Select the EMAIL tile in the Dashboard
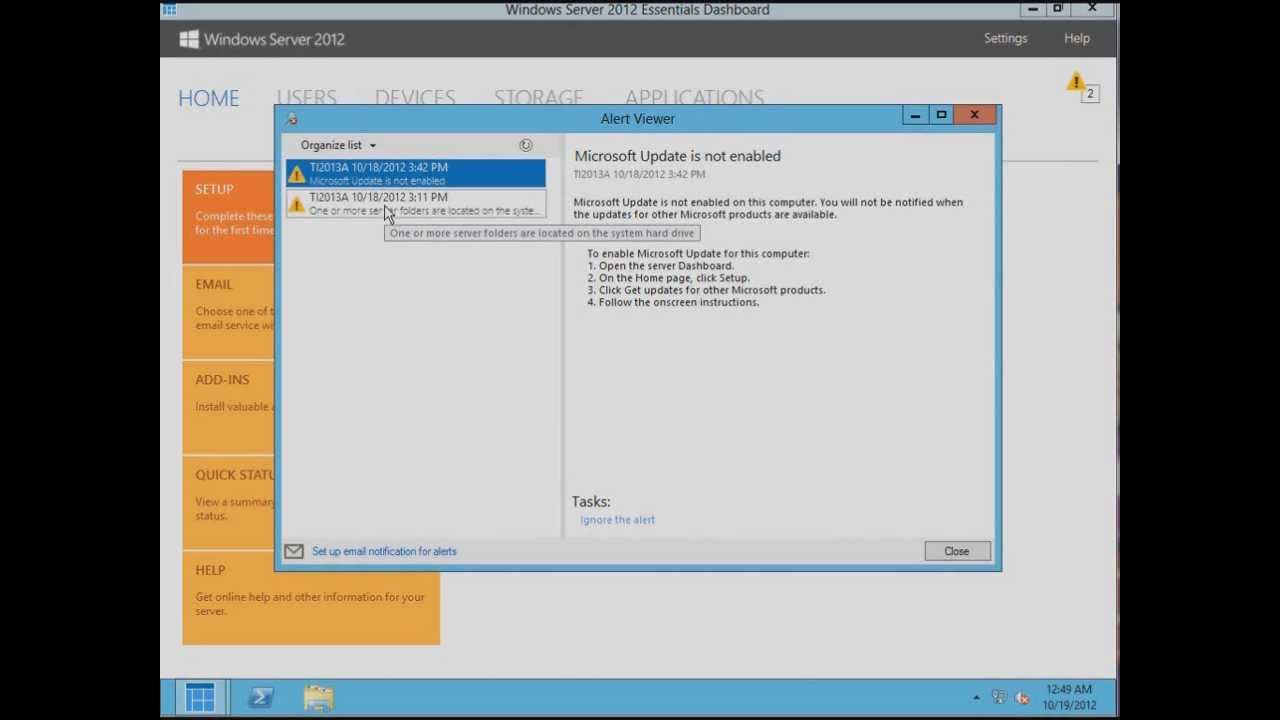Image resolution: width=1280 pixels, height=720 pixels. coord(228,312)
